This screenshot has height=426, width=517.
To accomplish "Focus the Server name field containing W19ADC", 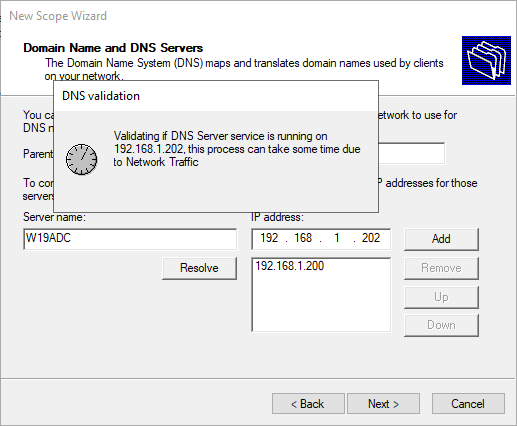I will point(130,239).
